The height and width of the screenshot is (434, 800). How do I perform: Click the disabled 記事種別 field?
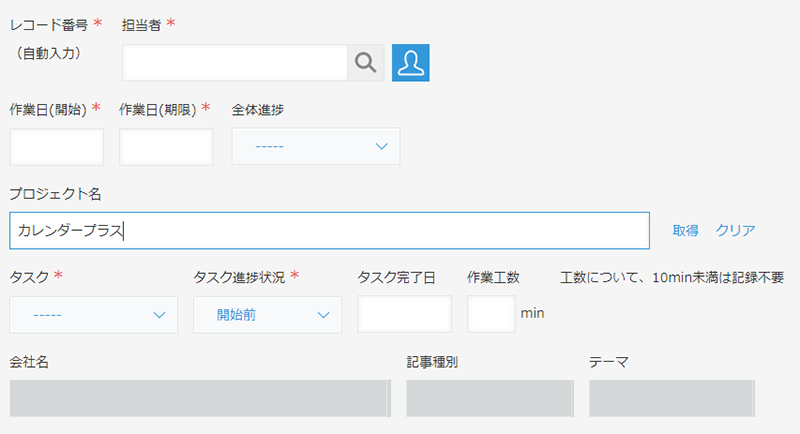[x=490, y=398]
